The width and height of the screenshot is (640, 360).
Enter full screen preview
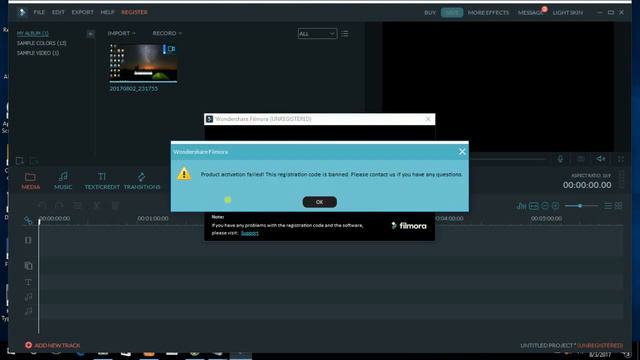621,160
